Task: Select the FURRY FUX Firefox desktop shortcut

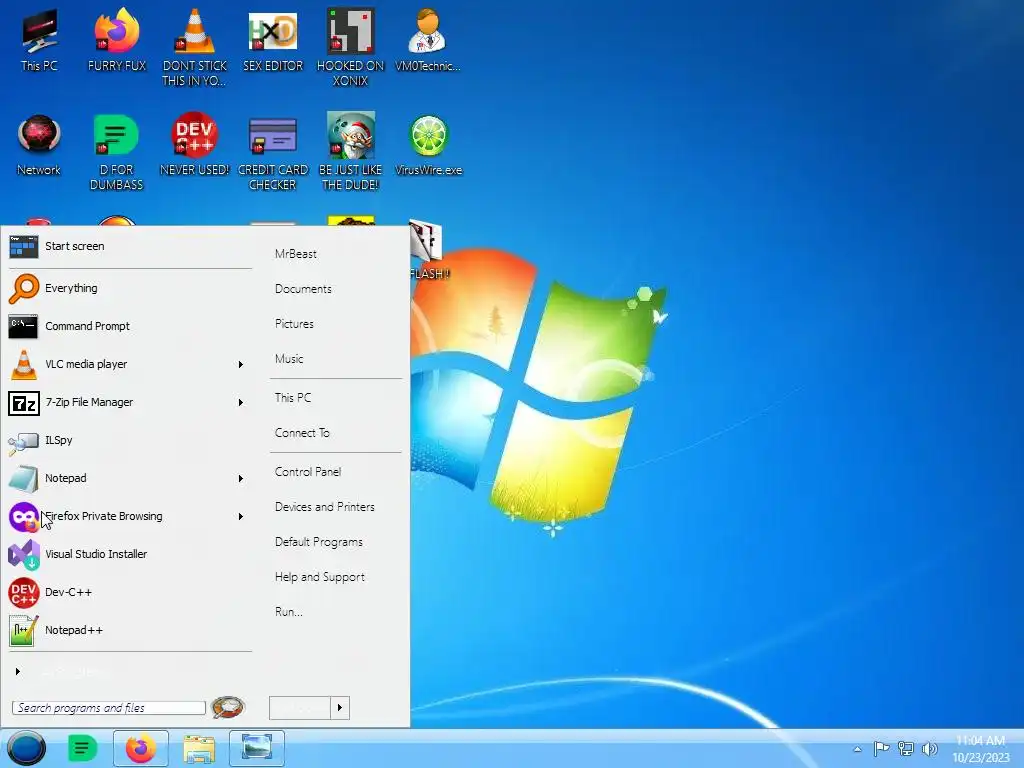Action: tap(117, 39)
